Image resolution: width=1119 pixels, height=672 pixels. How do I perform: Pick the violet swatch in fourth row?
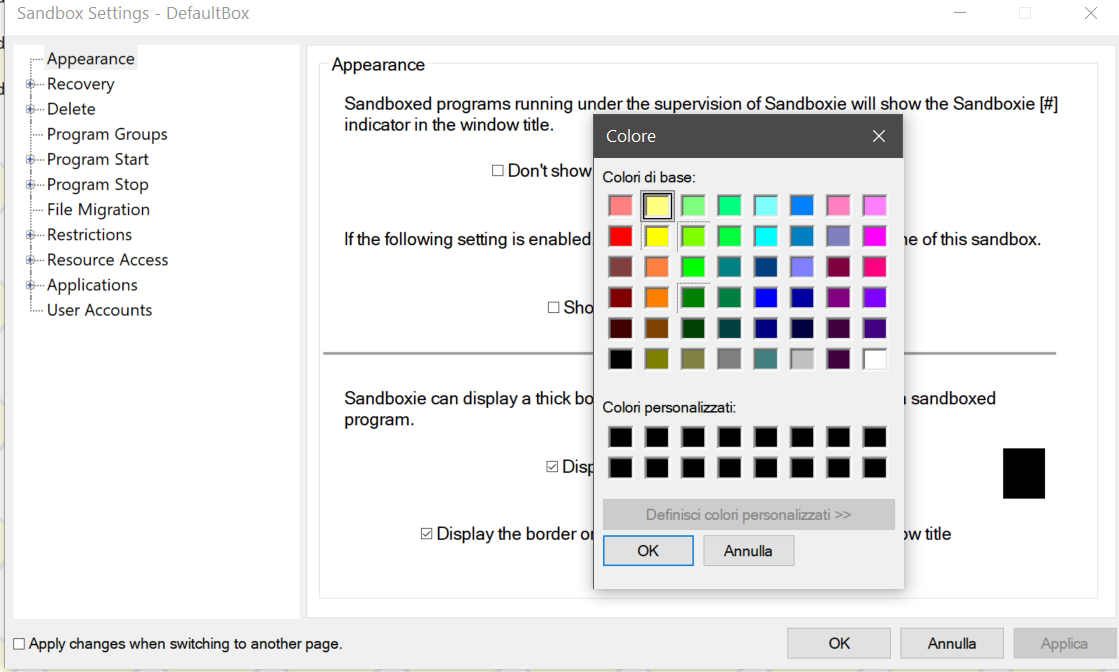[x=874, y=297]
